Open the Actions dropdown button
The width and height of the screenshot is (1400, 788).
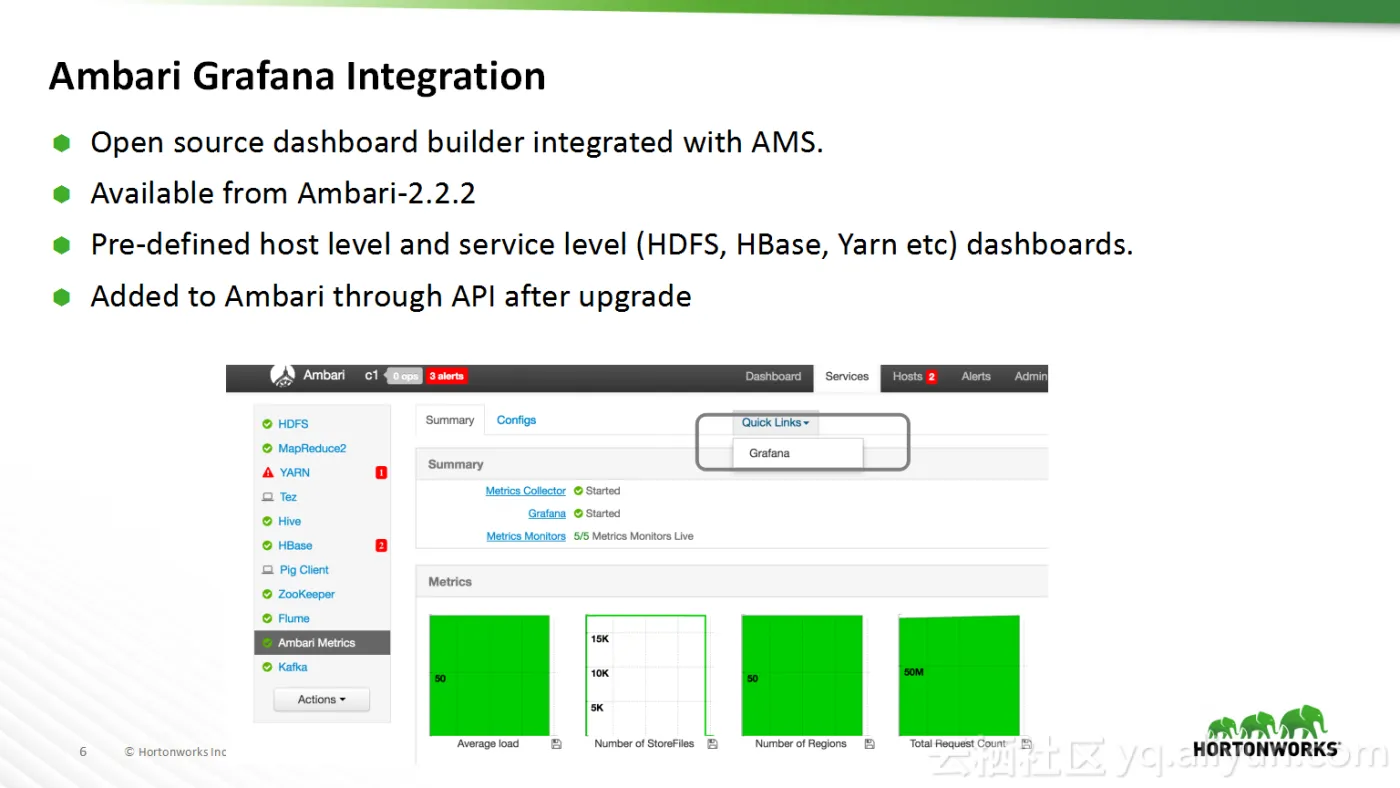tap(321, 700)
